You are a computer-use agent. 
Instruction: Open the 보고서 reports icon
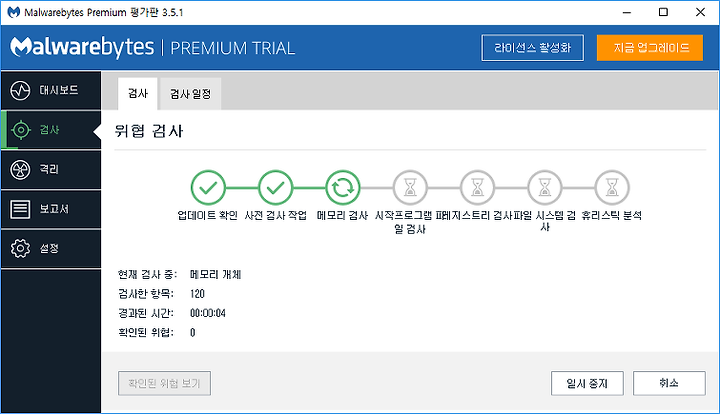[x=20, y=209]
